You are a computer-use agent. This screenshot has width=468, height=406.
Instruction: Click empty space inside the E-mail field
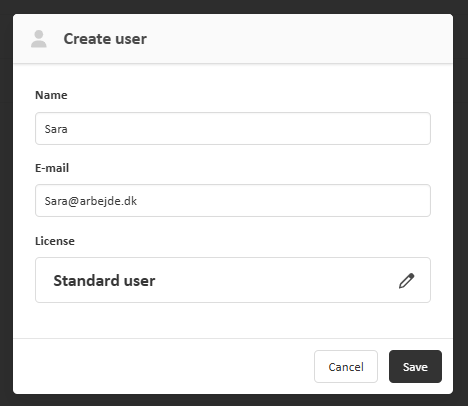click(x=283, y=201)
